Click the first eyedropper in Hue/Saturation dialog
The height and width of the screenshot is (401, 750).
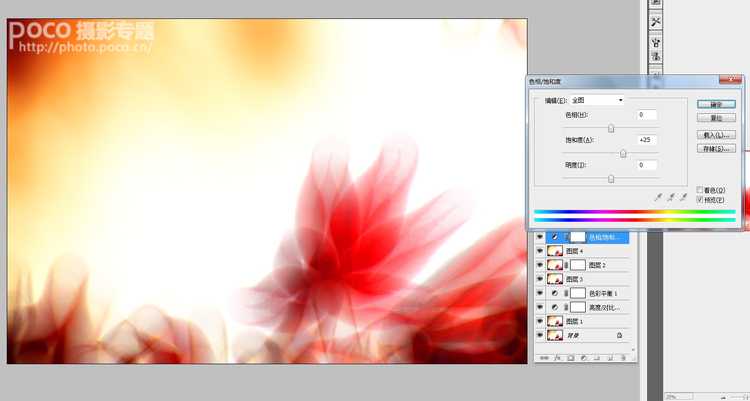tap(658, 198)
